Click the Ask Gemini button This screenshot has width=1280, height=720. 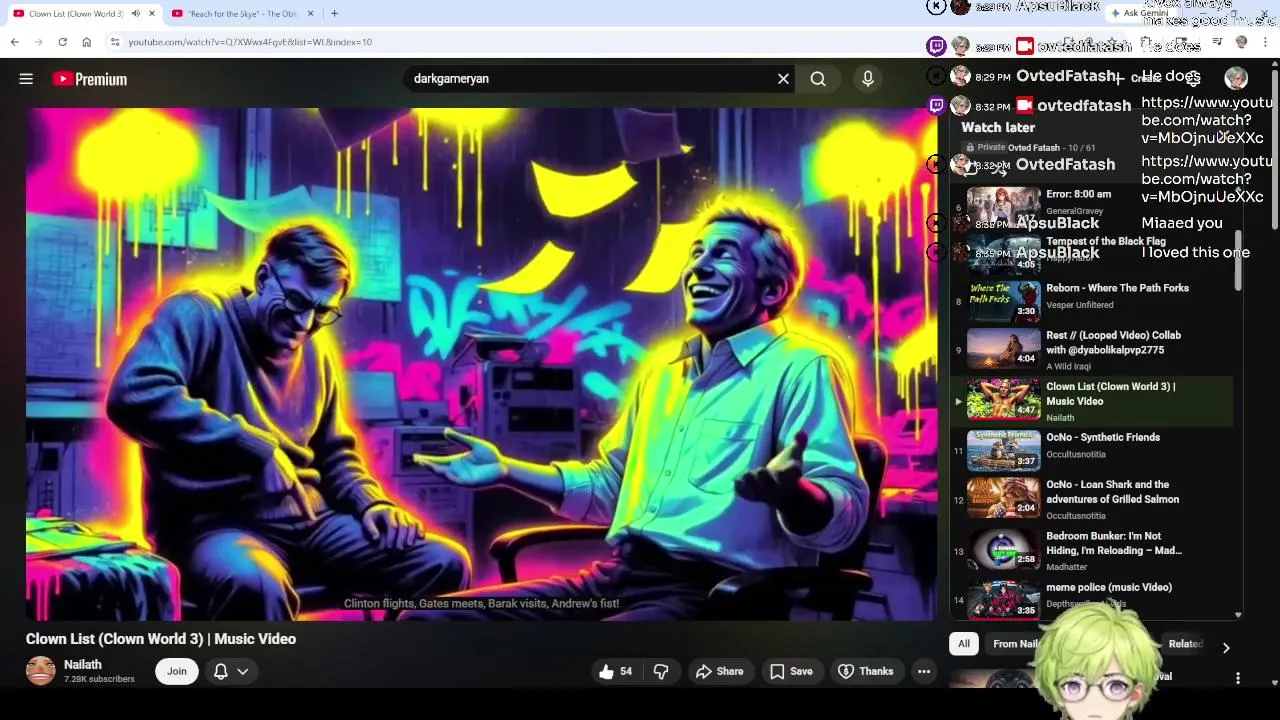(x=1140, y=13)
